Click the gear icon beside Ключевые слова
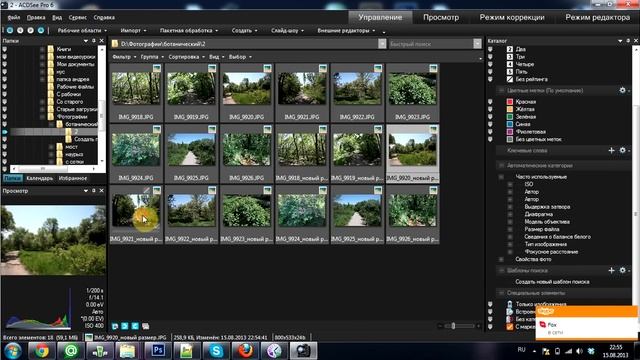 (x=622, y=151)
